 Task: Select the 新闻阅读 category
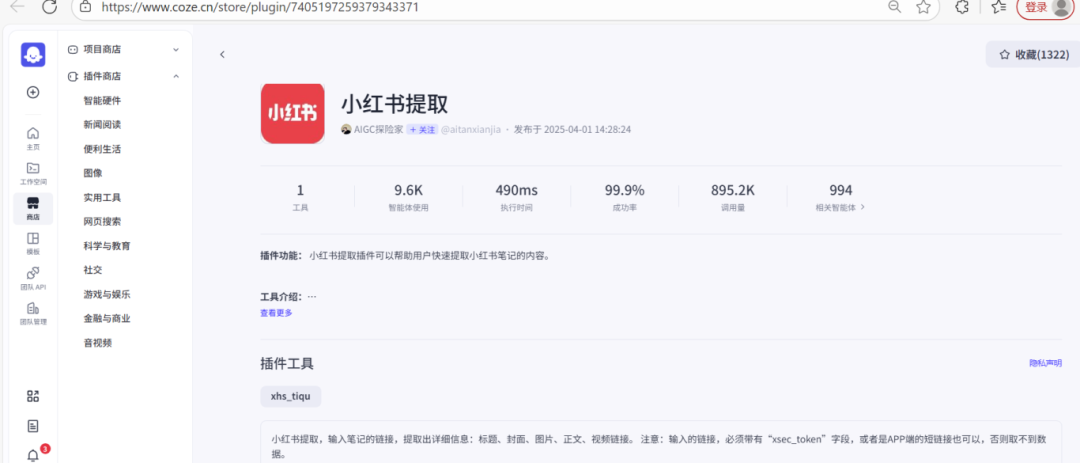(103, 125)
